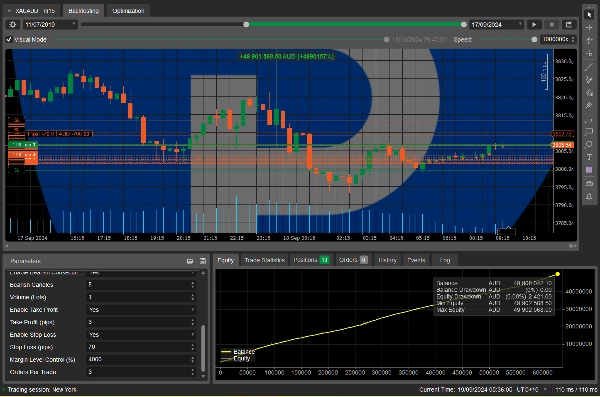Click the chart horizontal scrollbar left arrow
The width and height of the screenshot is (600, 397).
(7, 246)
